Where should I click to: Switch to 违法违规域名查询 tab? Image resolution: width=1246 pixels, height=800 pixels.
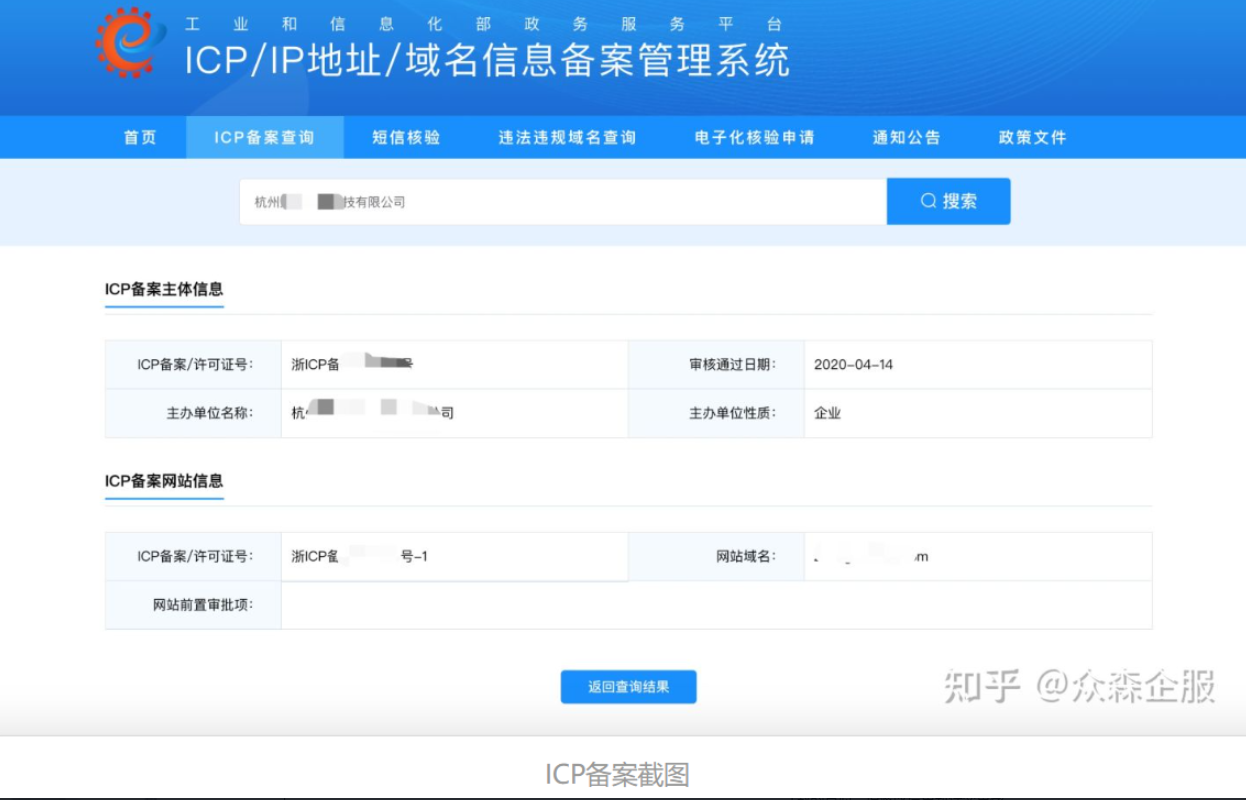567,138
